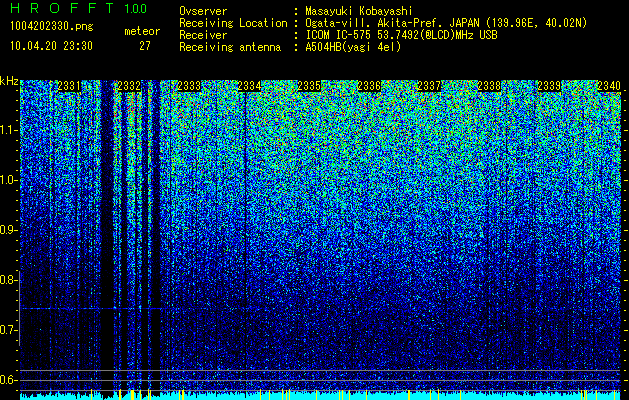629x400 pixels.
Task: Select the file name 1004202330.png
Action: [x=52, y=27]
